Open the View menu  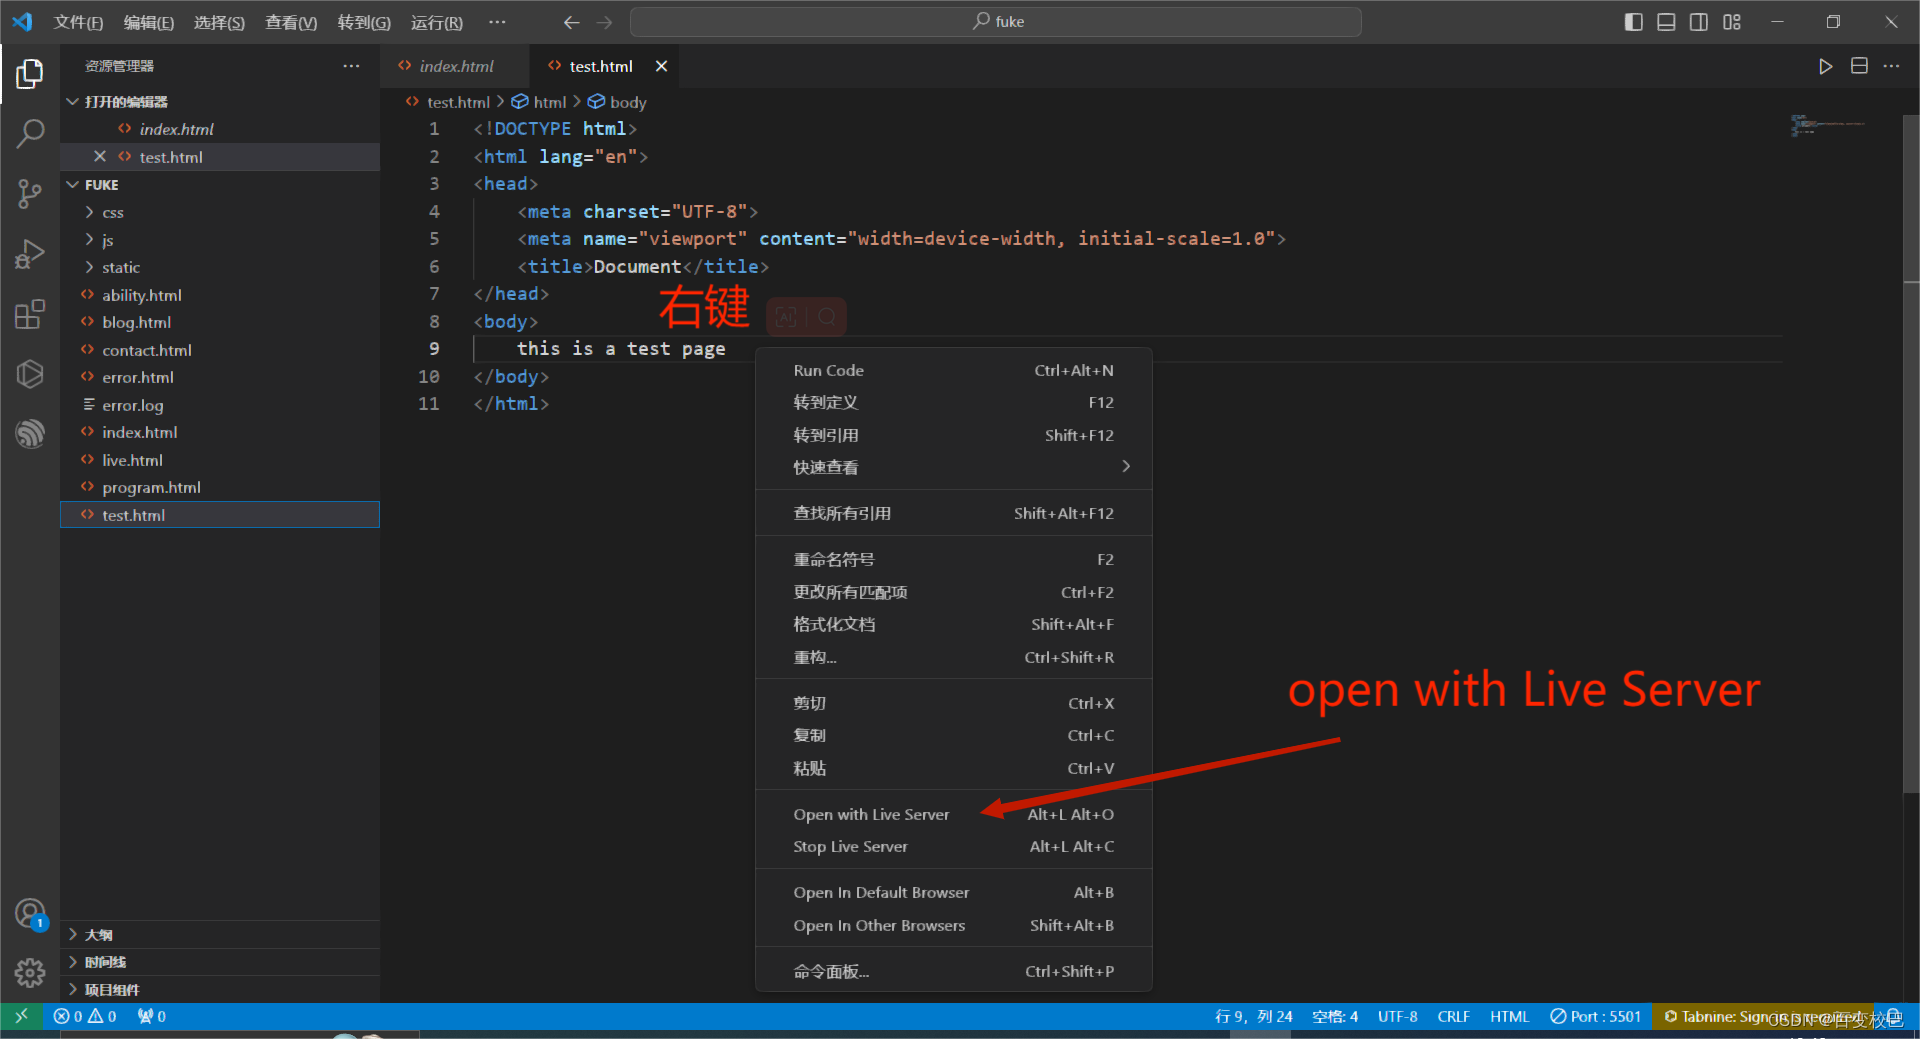click(x=291, y=22)
